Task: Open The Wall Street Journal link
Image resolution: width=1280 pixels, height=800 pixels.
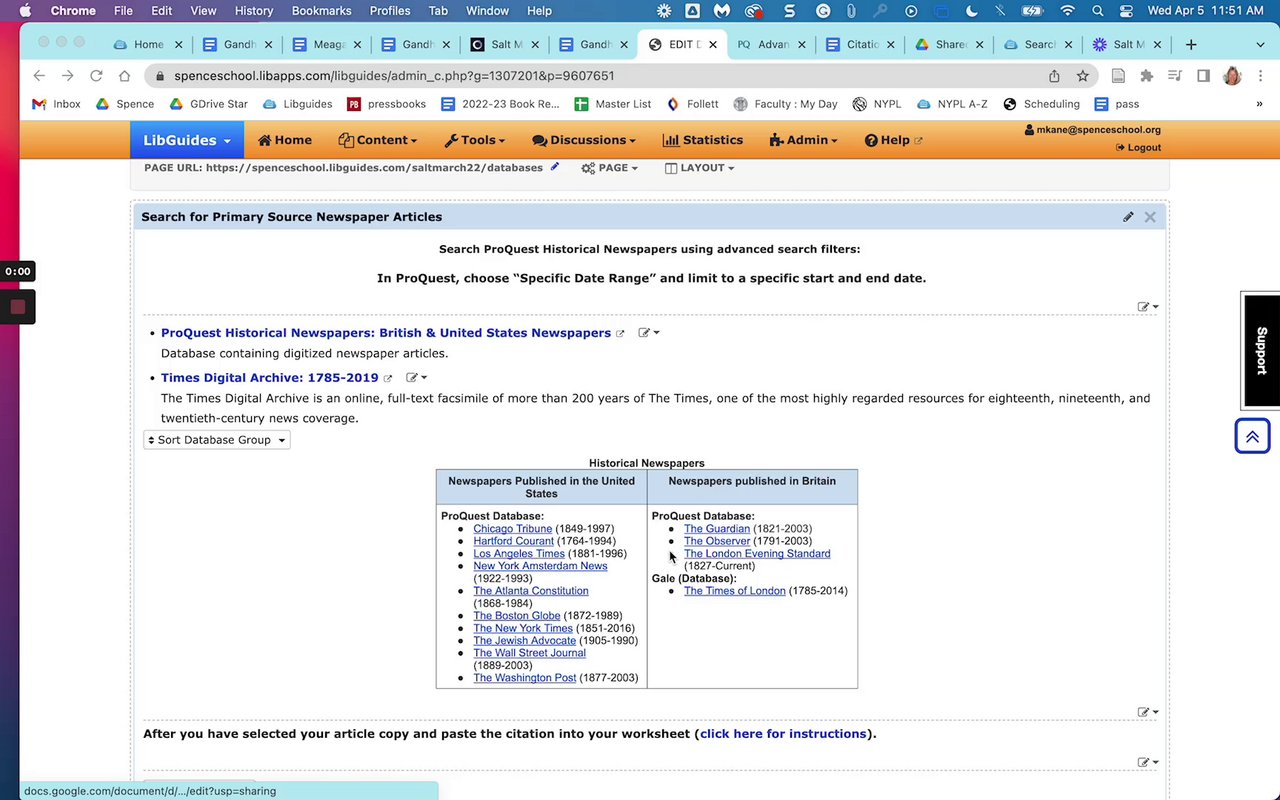Action: (530, 653)
